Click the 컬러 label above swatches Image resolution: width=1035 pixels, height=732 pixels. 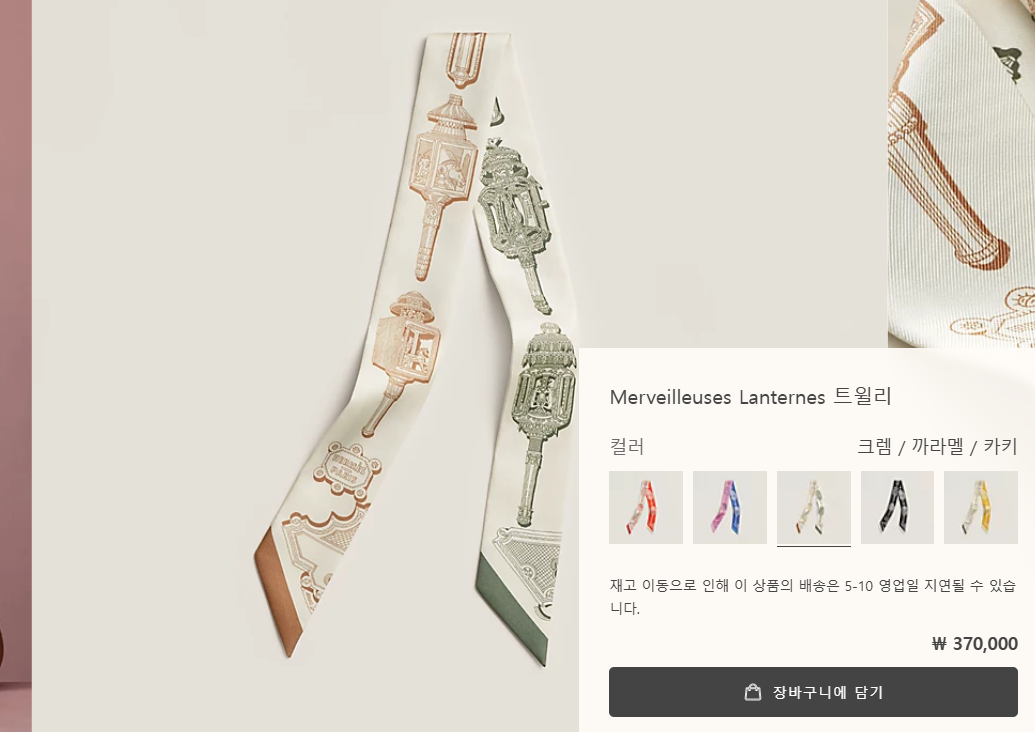tap(626, 447)
